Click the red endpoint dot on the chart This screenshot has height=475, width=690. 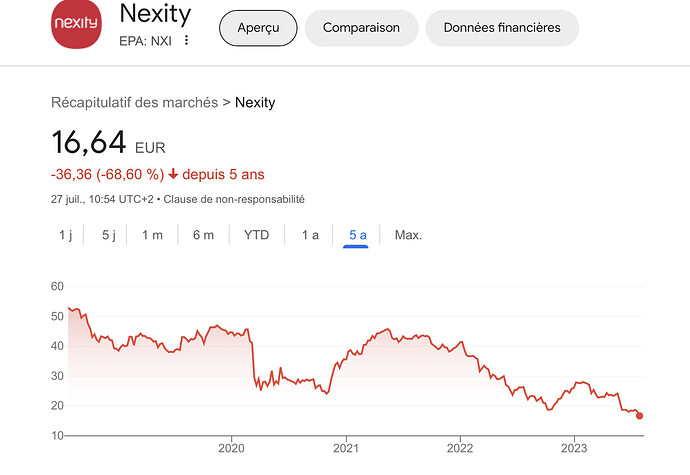[639, 416]
